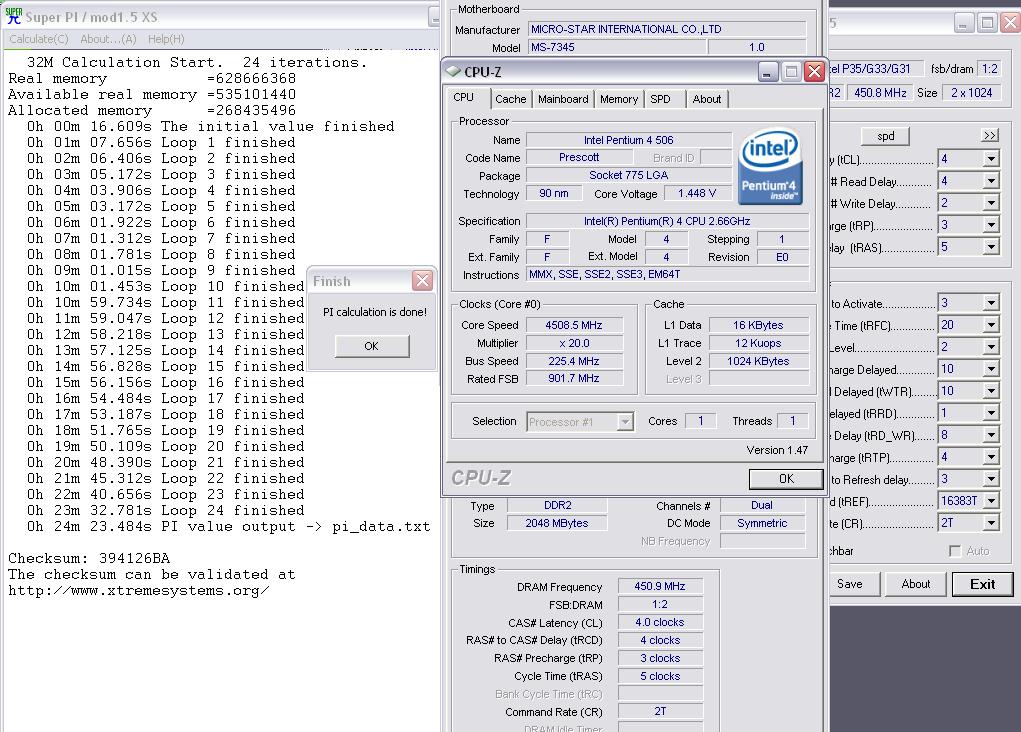
Task: Click the Rated FSB value 901.7 MHz
Action: click(x=574, y=378)
